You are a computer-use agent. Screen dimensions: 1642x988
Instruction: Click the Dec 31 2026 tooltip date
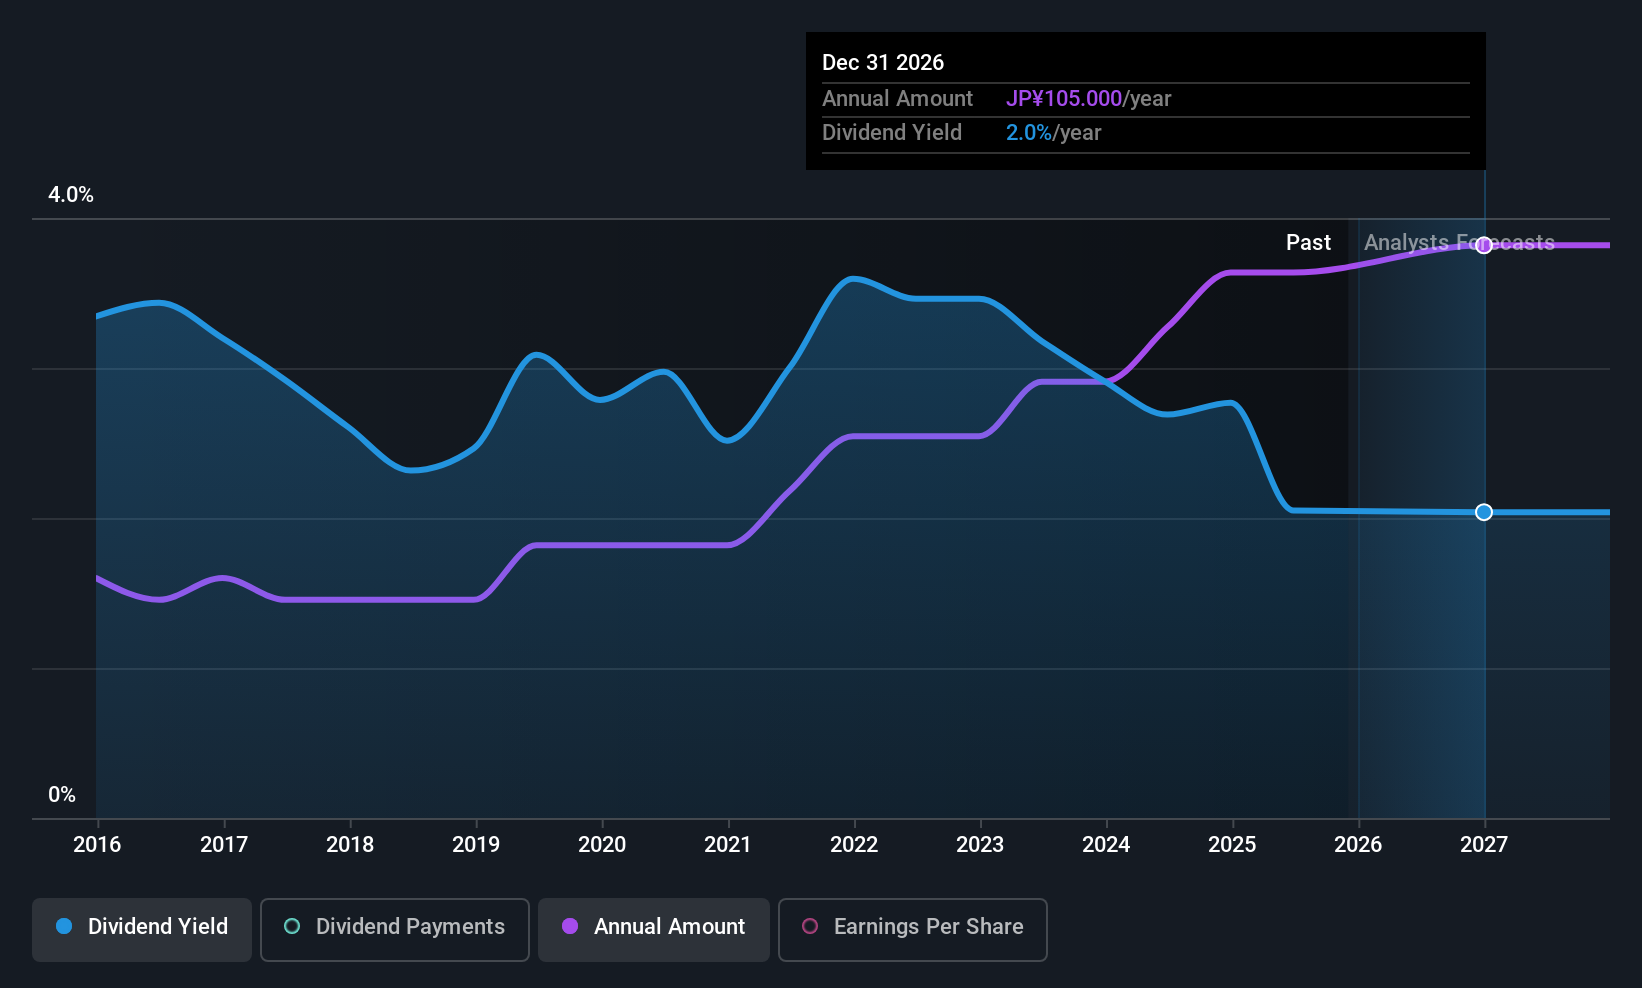pyautogui.click(x=883, y=63)
